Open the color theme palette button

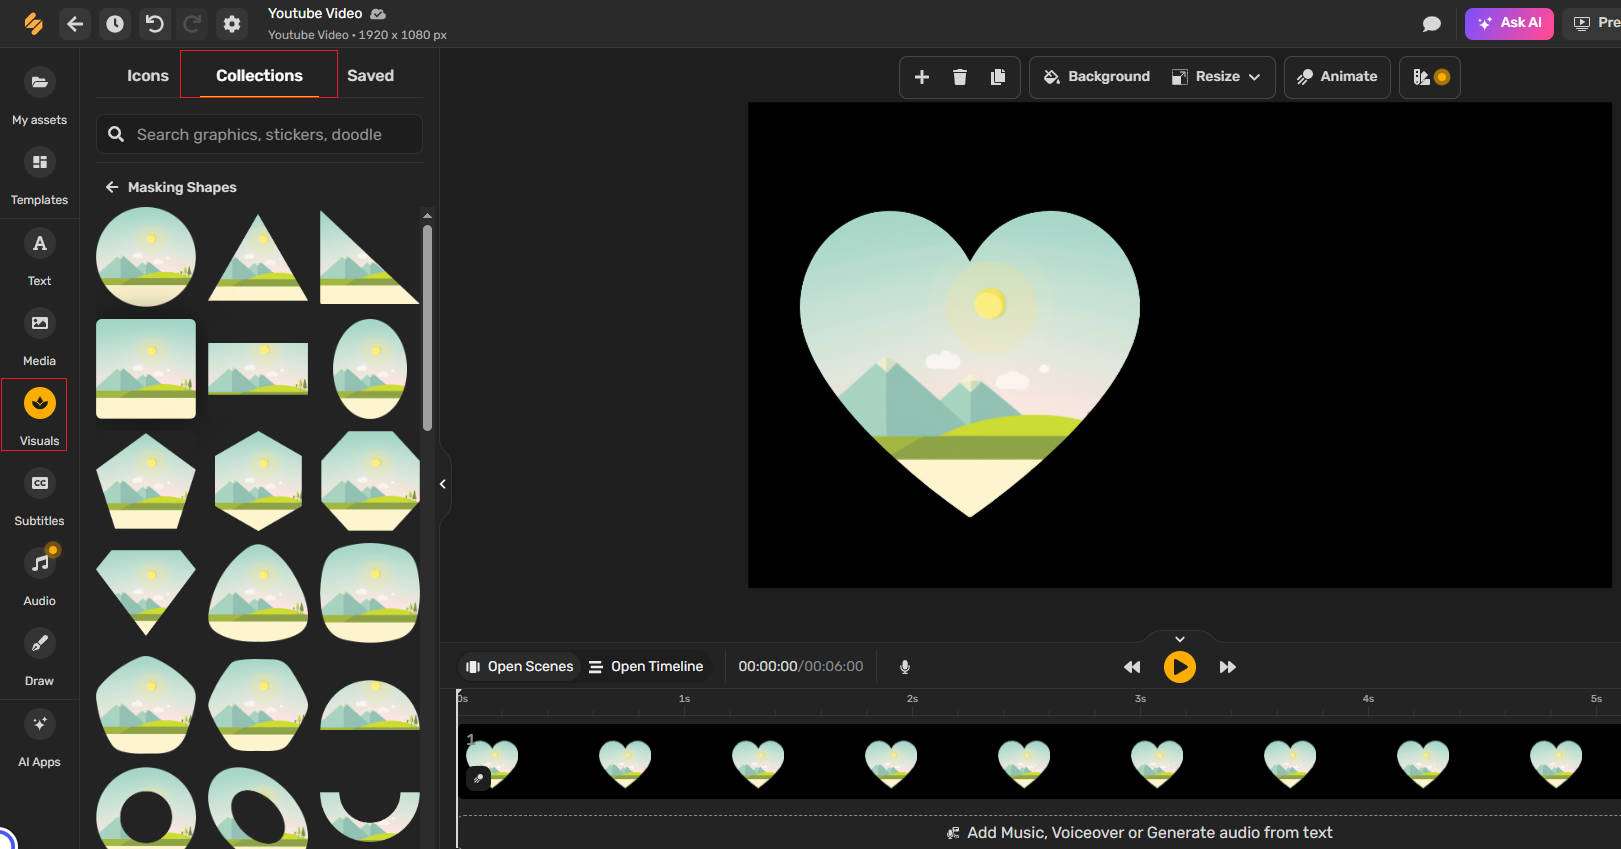1430,77
